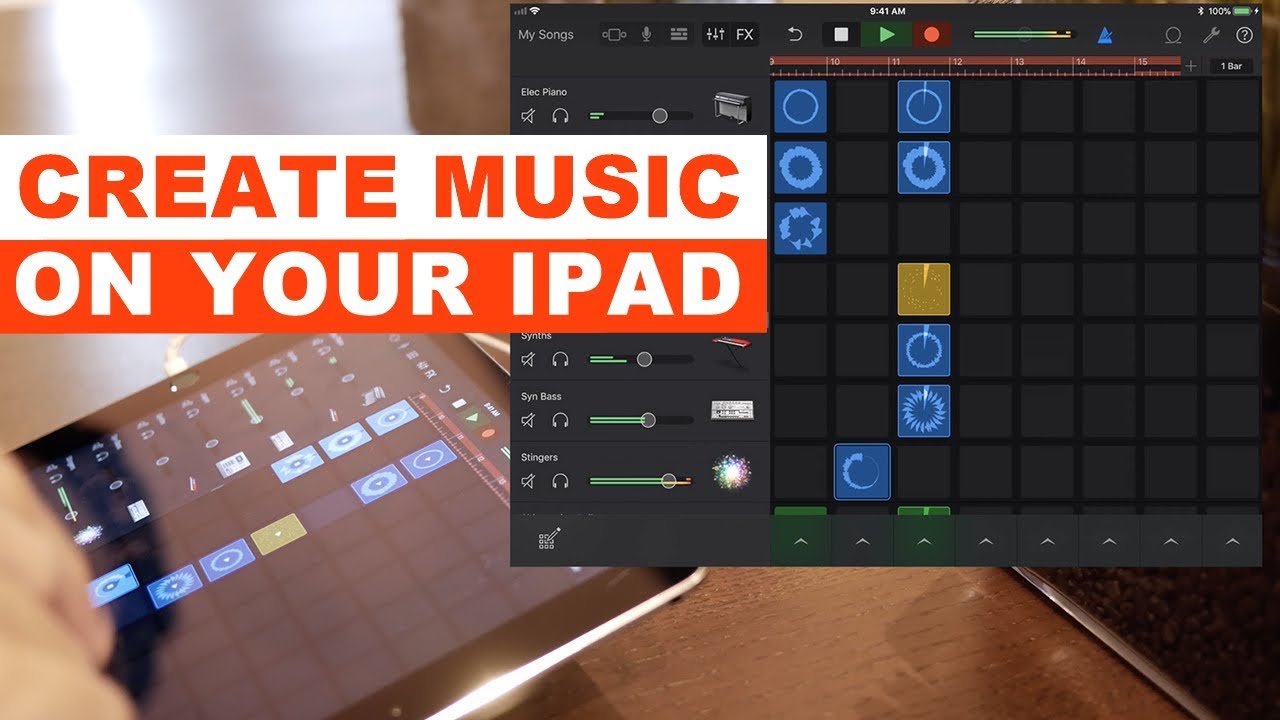This screenshot has height=720, width=1280.
Task: Solo the Syn Bass track with headphones
Action: pyautogui.click(x=560, y=420)
